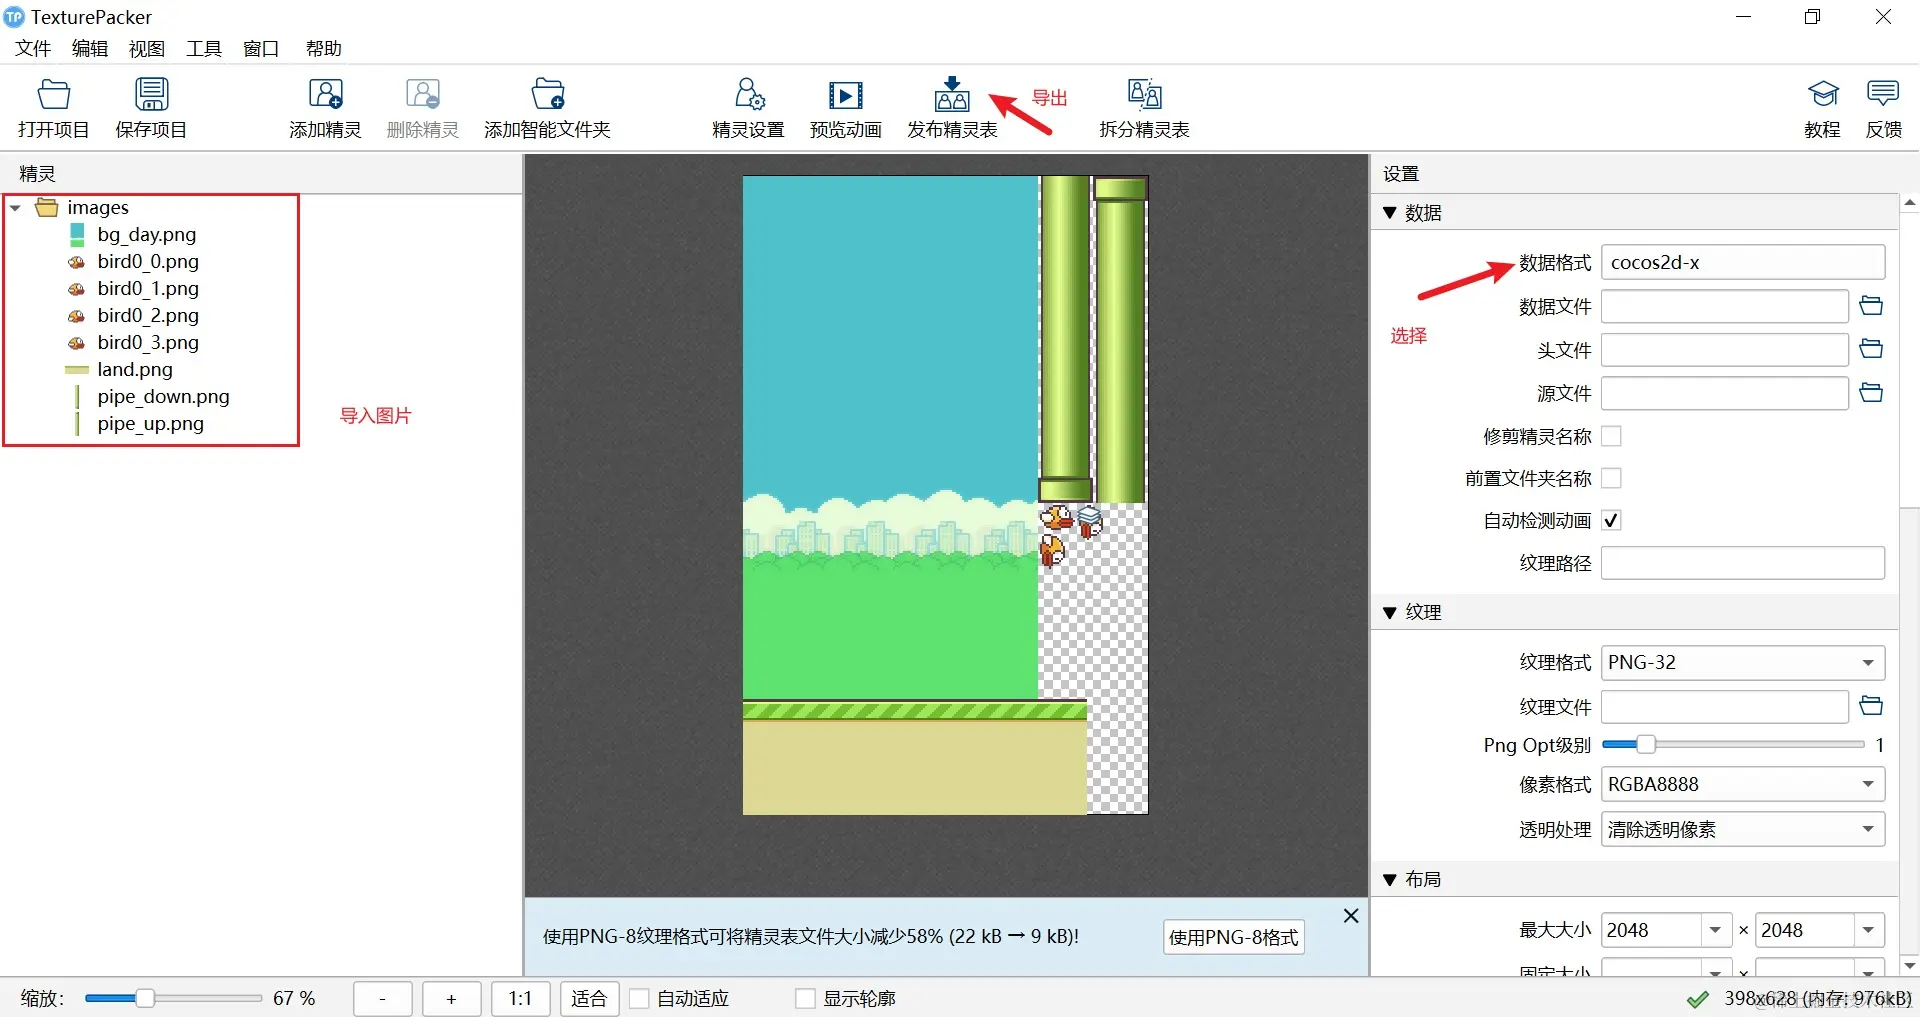Image resolution: width=1920 pixels, height=1017 pixels.
Task: Open the 工具 menu
Action: tap(204, 48)
